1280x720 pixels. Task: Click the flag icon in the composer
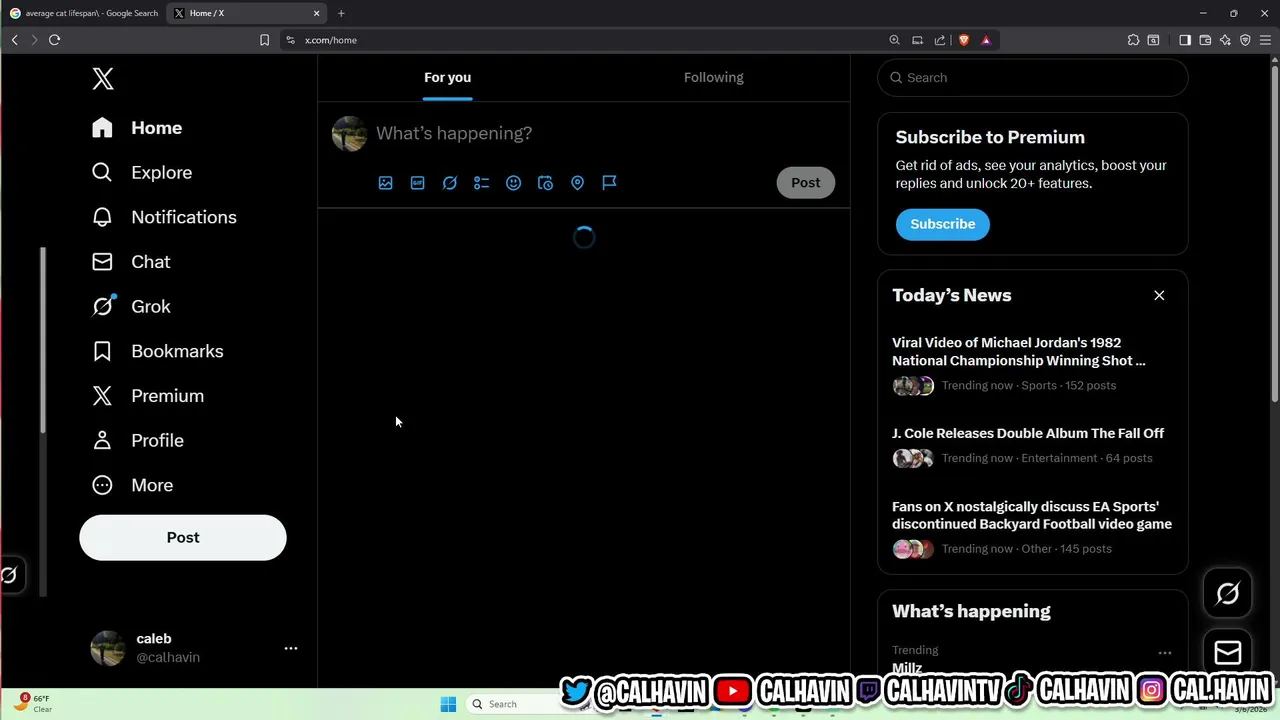[610, 183]
